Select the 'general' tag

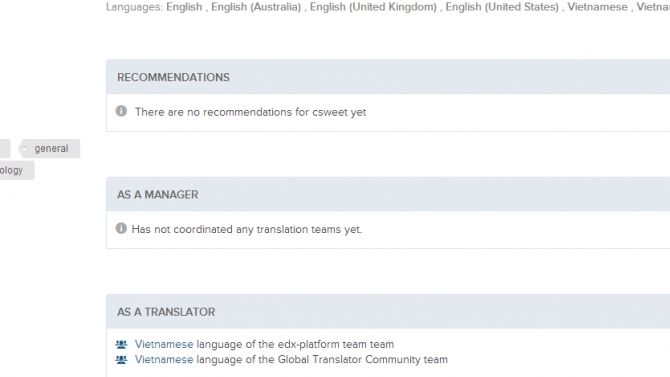point(49,148)
